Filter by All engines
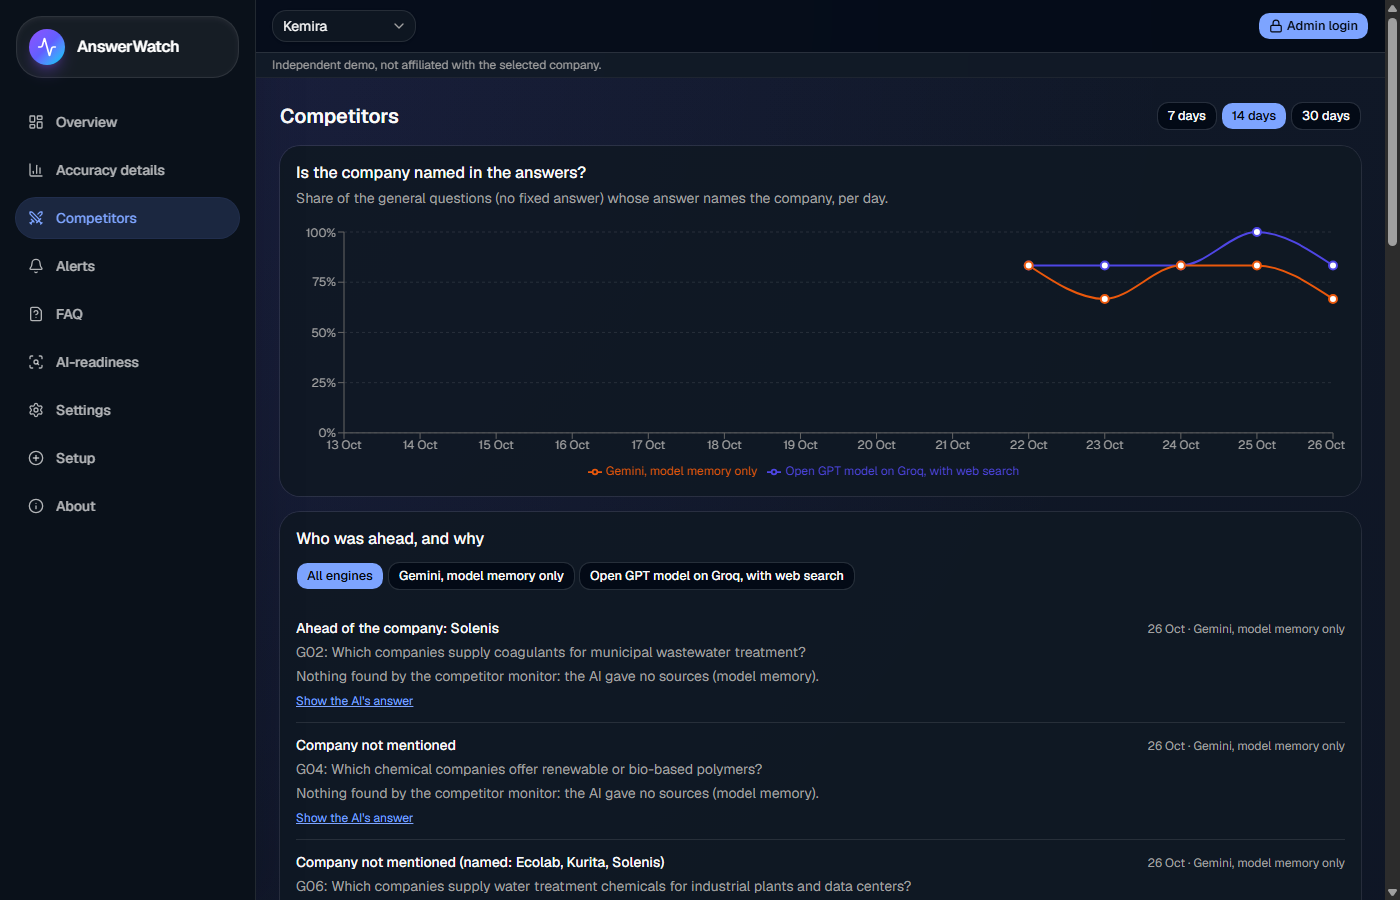1400x900 pixels. (340, 576)
